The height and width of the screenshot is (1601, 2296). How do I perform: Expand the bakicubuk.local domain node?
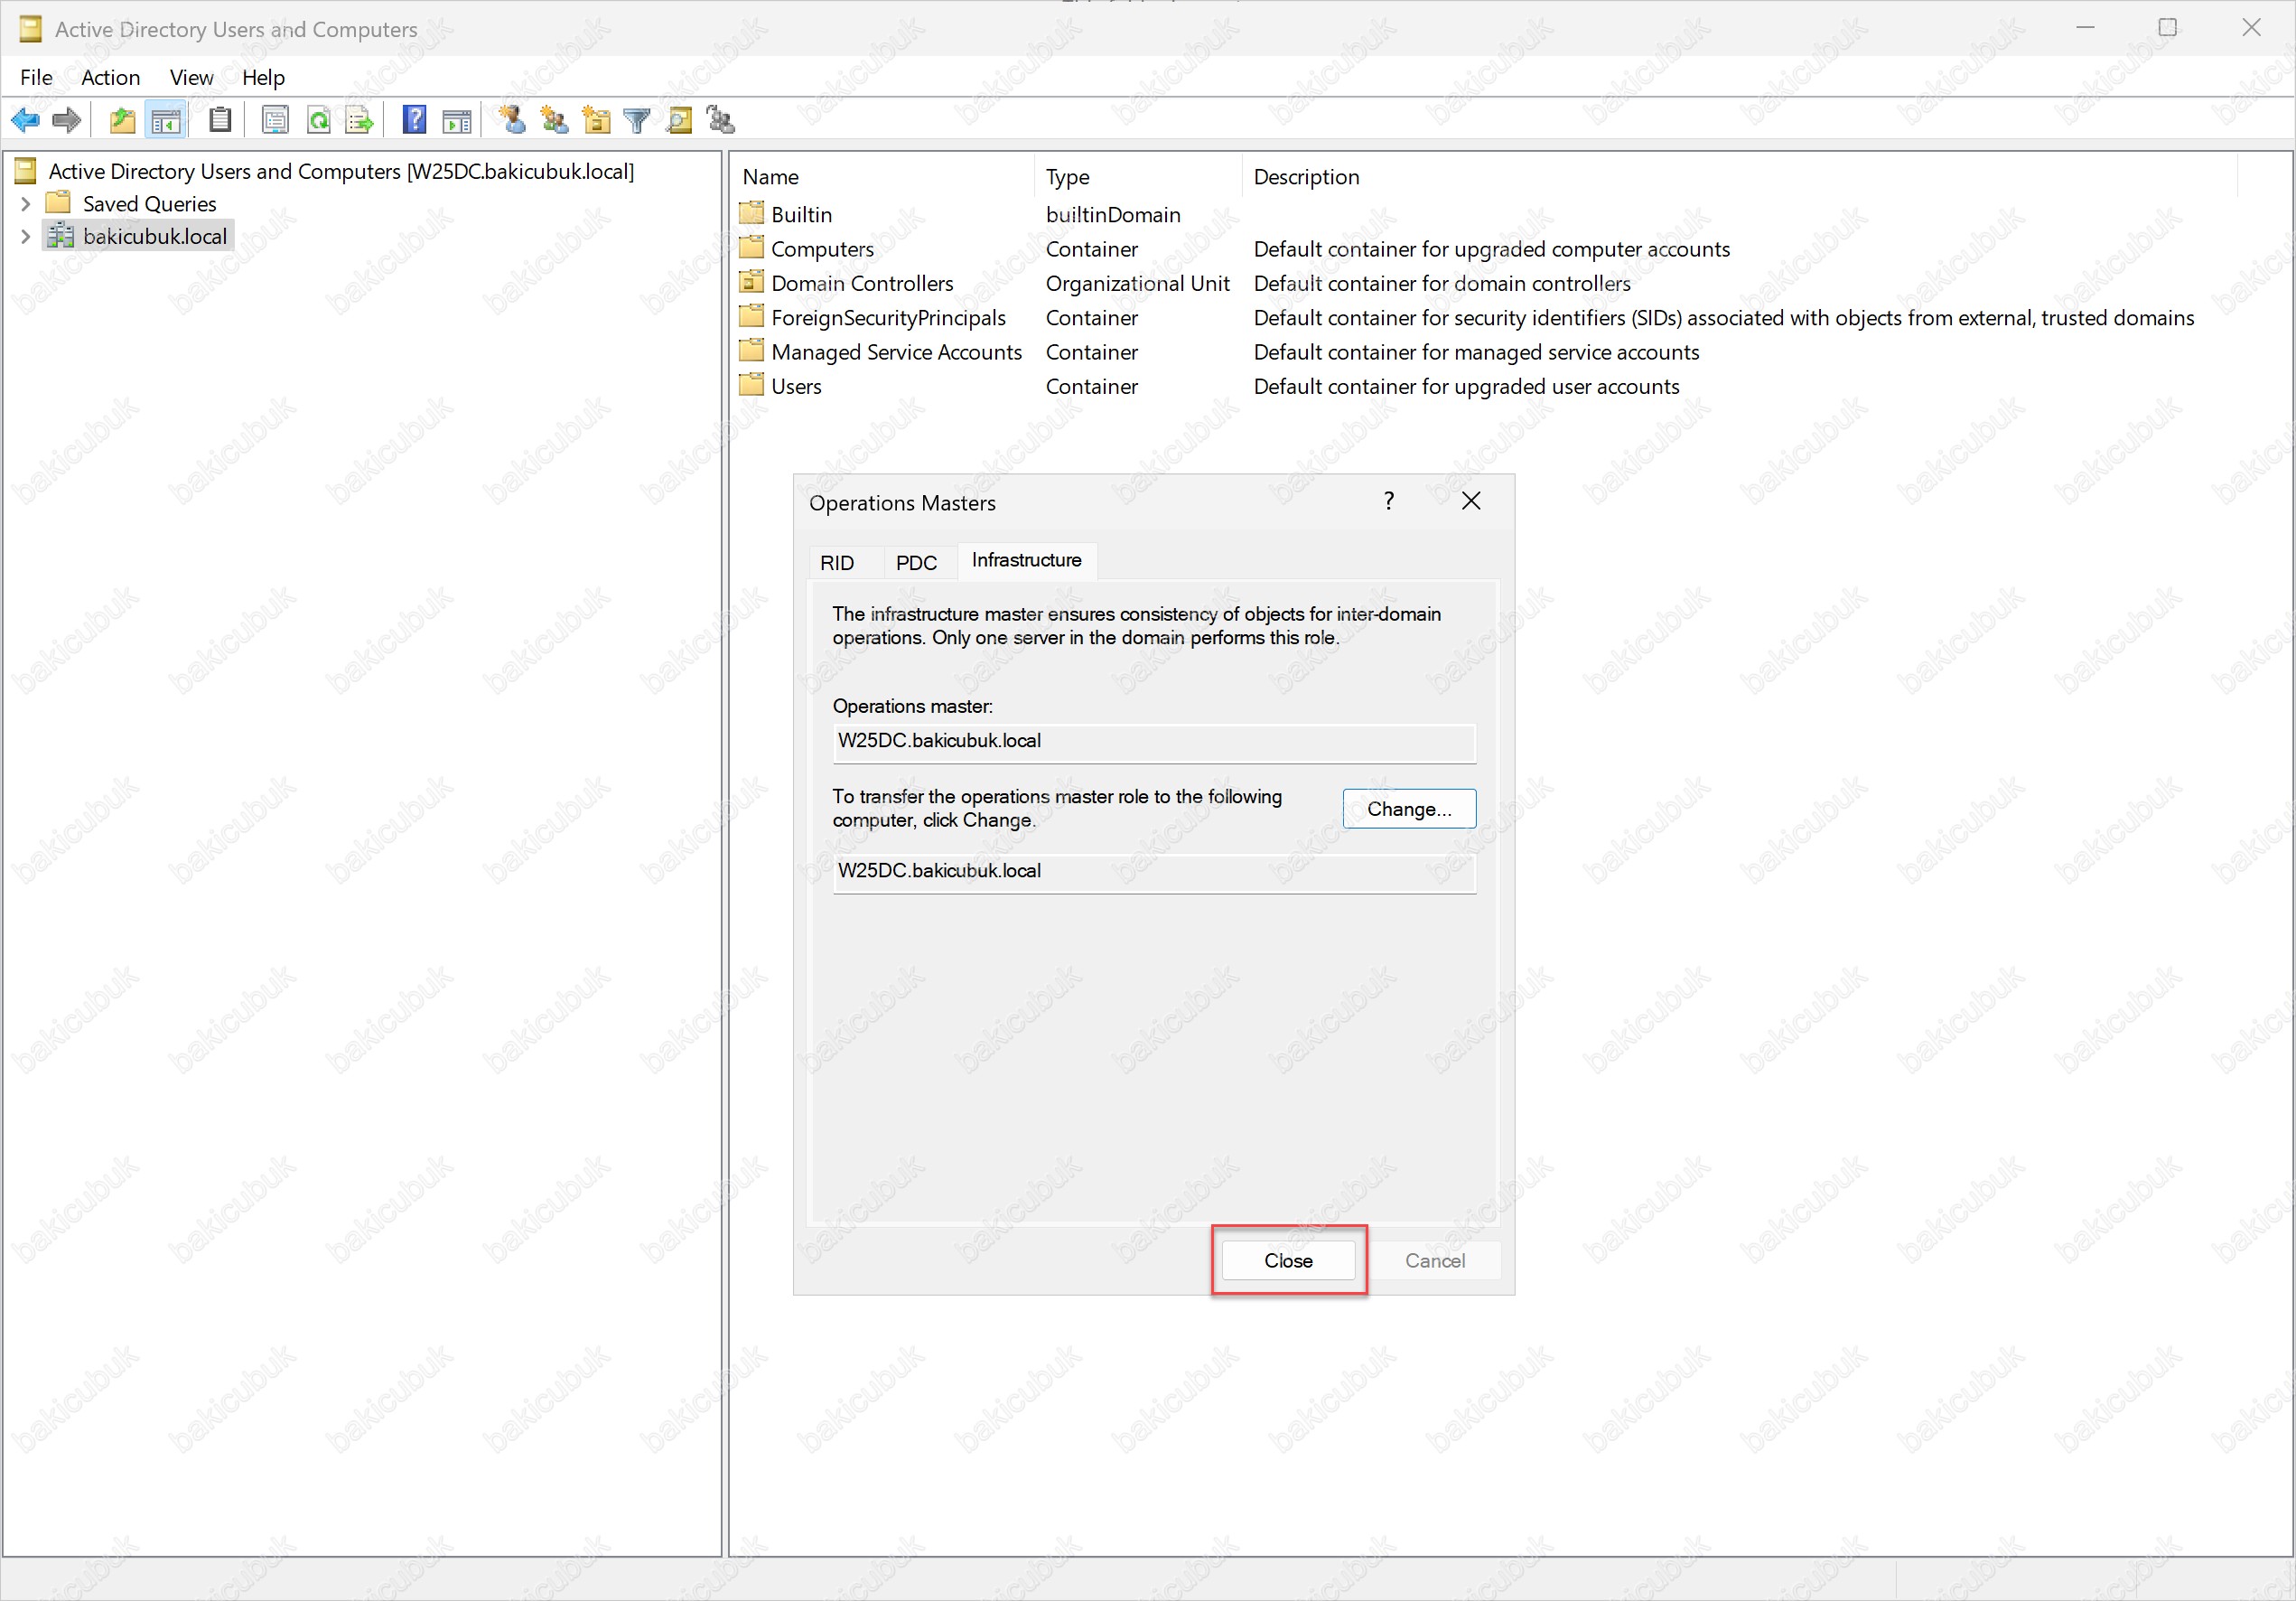tap(26, 237)
